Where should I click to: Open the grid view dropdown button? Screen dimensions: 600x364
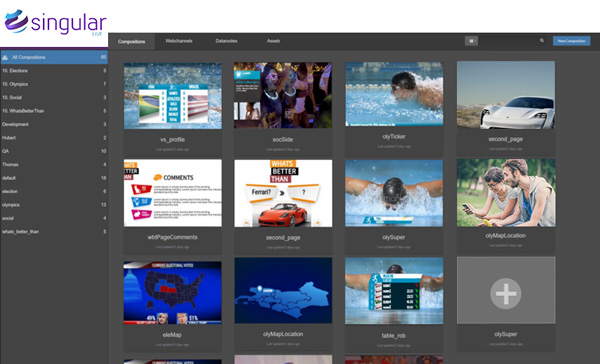[471, 41]
